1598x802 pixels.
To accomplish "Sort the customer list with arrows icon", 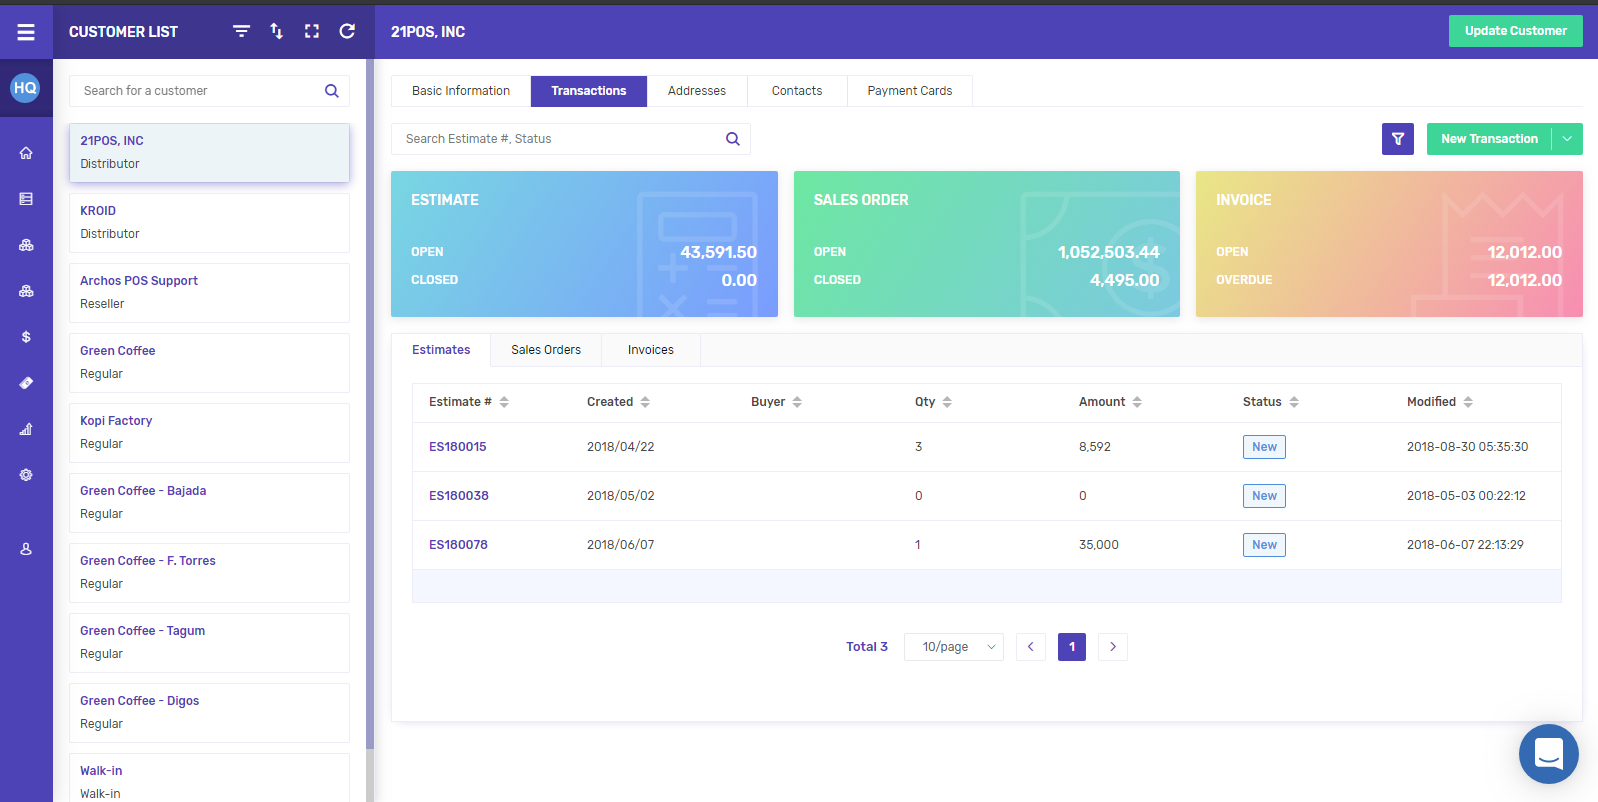I will click(277, 31).
